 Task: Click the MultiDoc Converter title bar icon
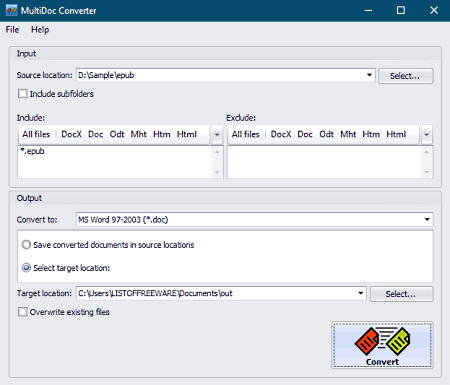11,10
